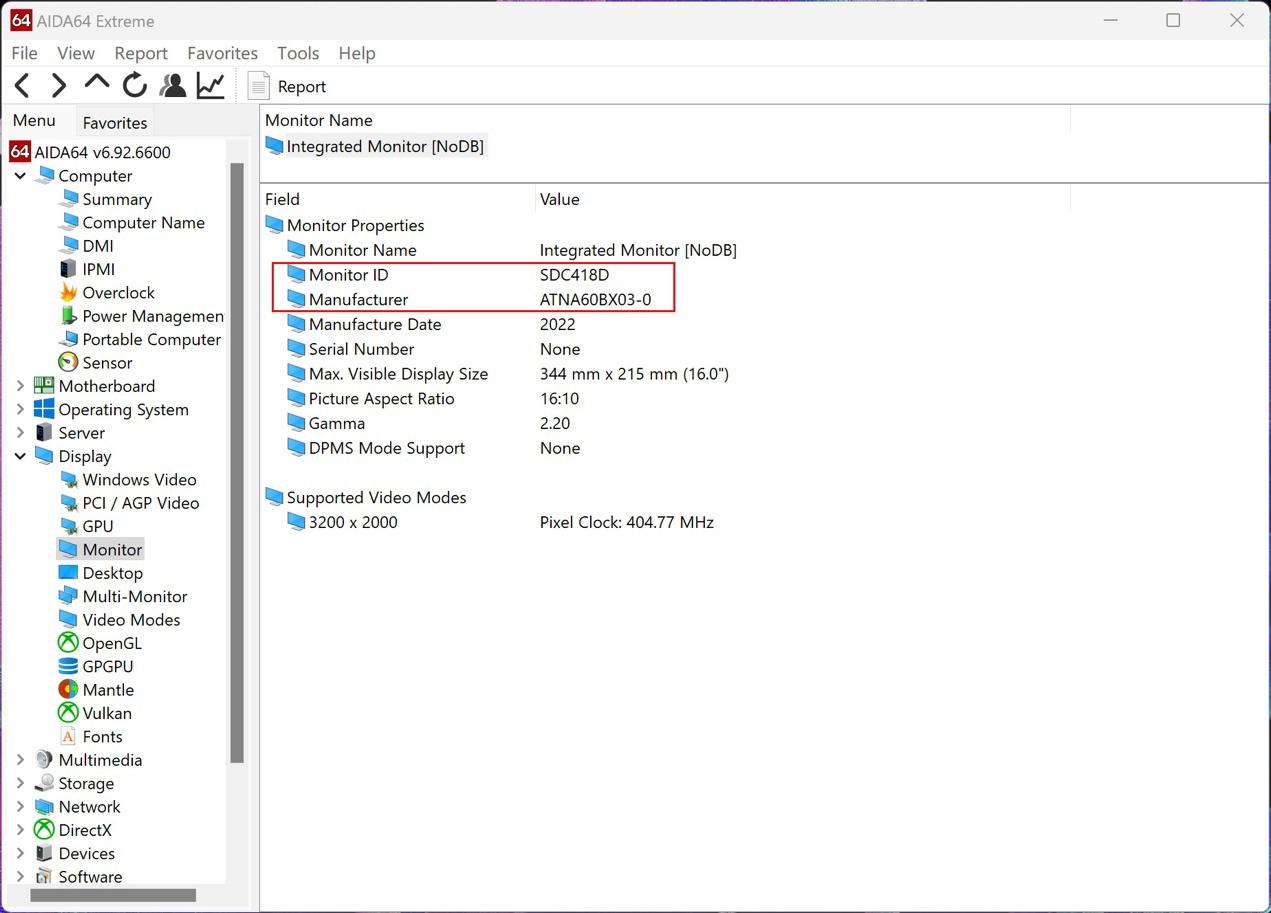Expand the Operating System tree node
This screenshot has width=1271, height=913.
[20, 409]
